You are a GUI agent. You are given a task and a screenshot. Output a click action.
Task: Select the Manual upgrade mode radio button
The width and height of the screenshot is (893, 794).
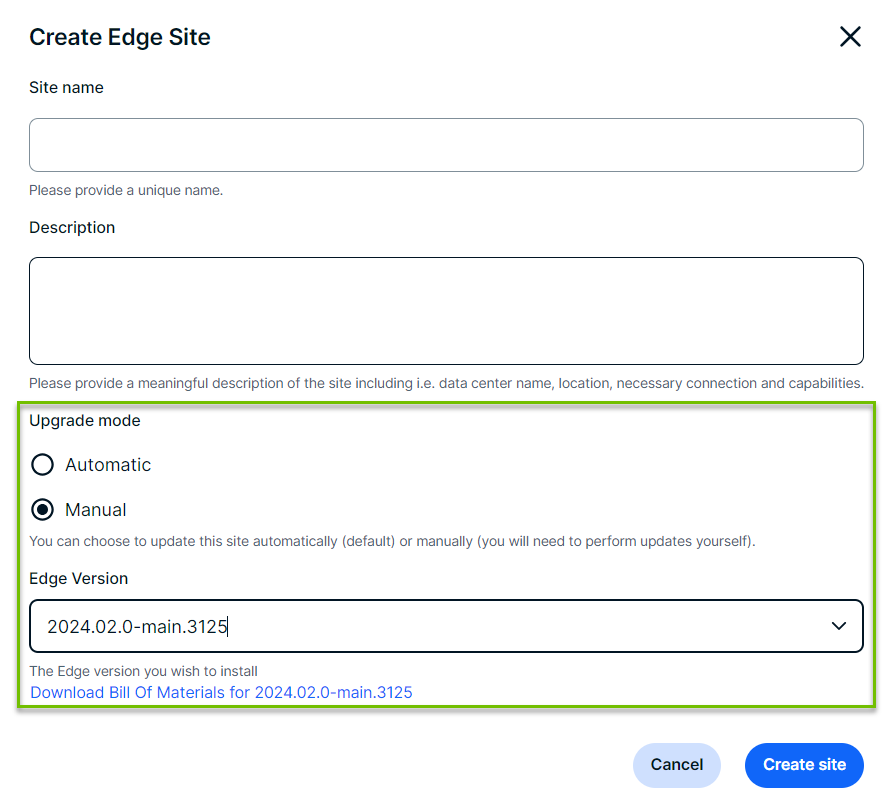tap(43, 510)
